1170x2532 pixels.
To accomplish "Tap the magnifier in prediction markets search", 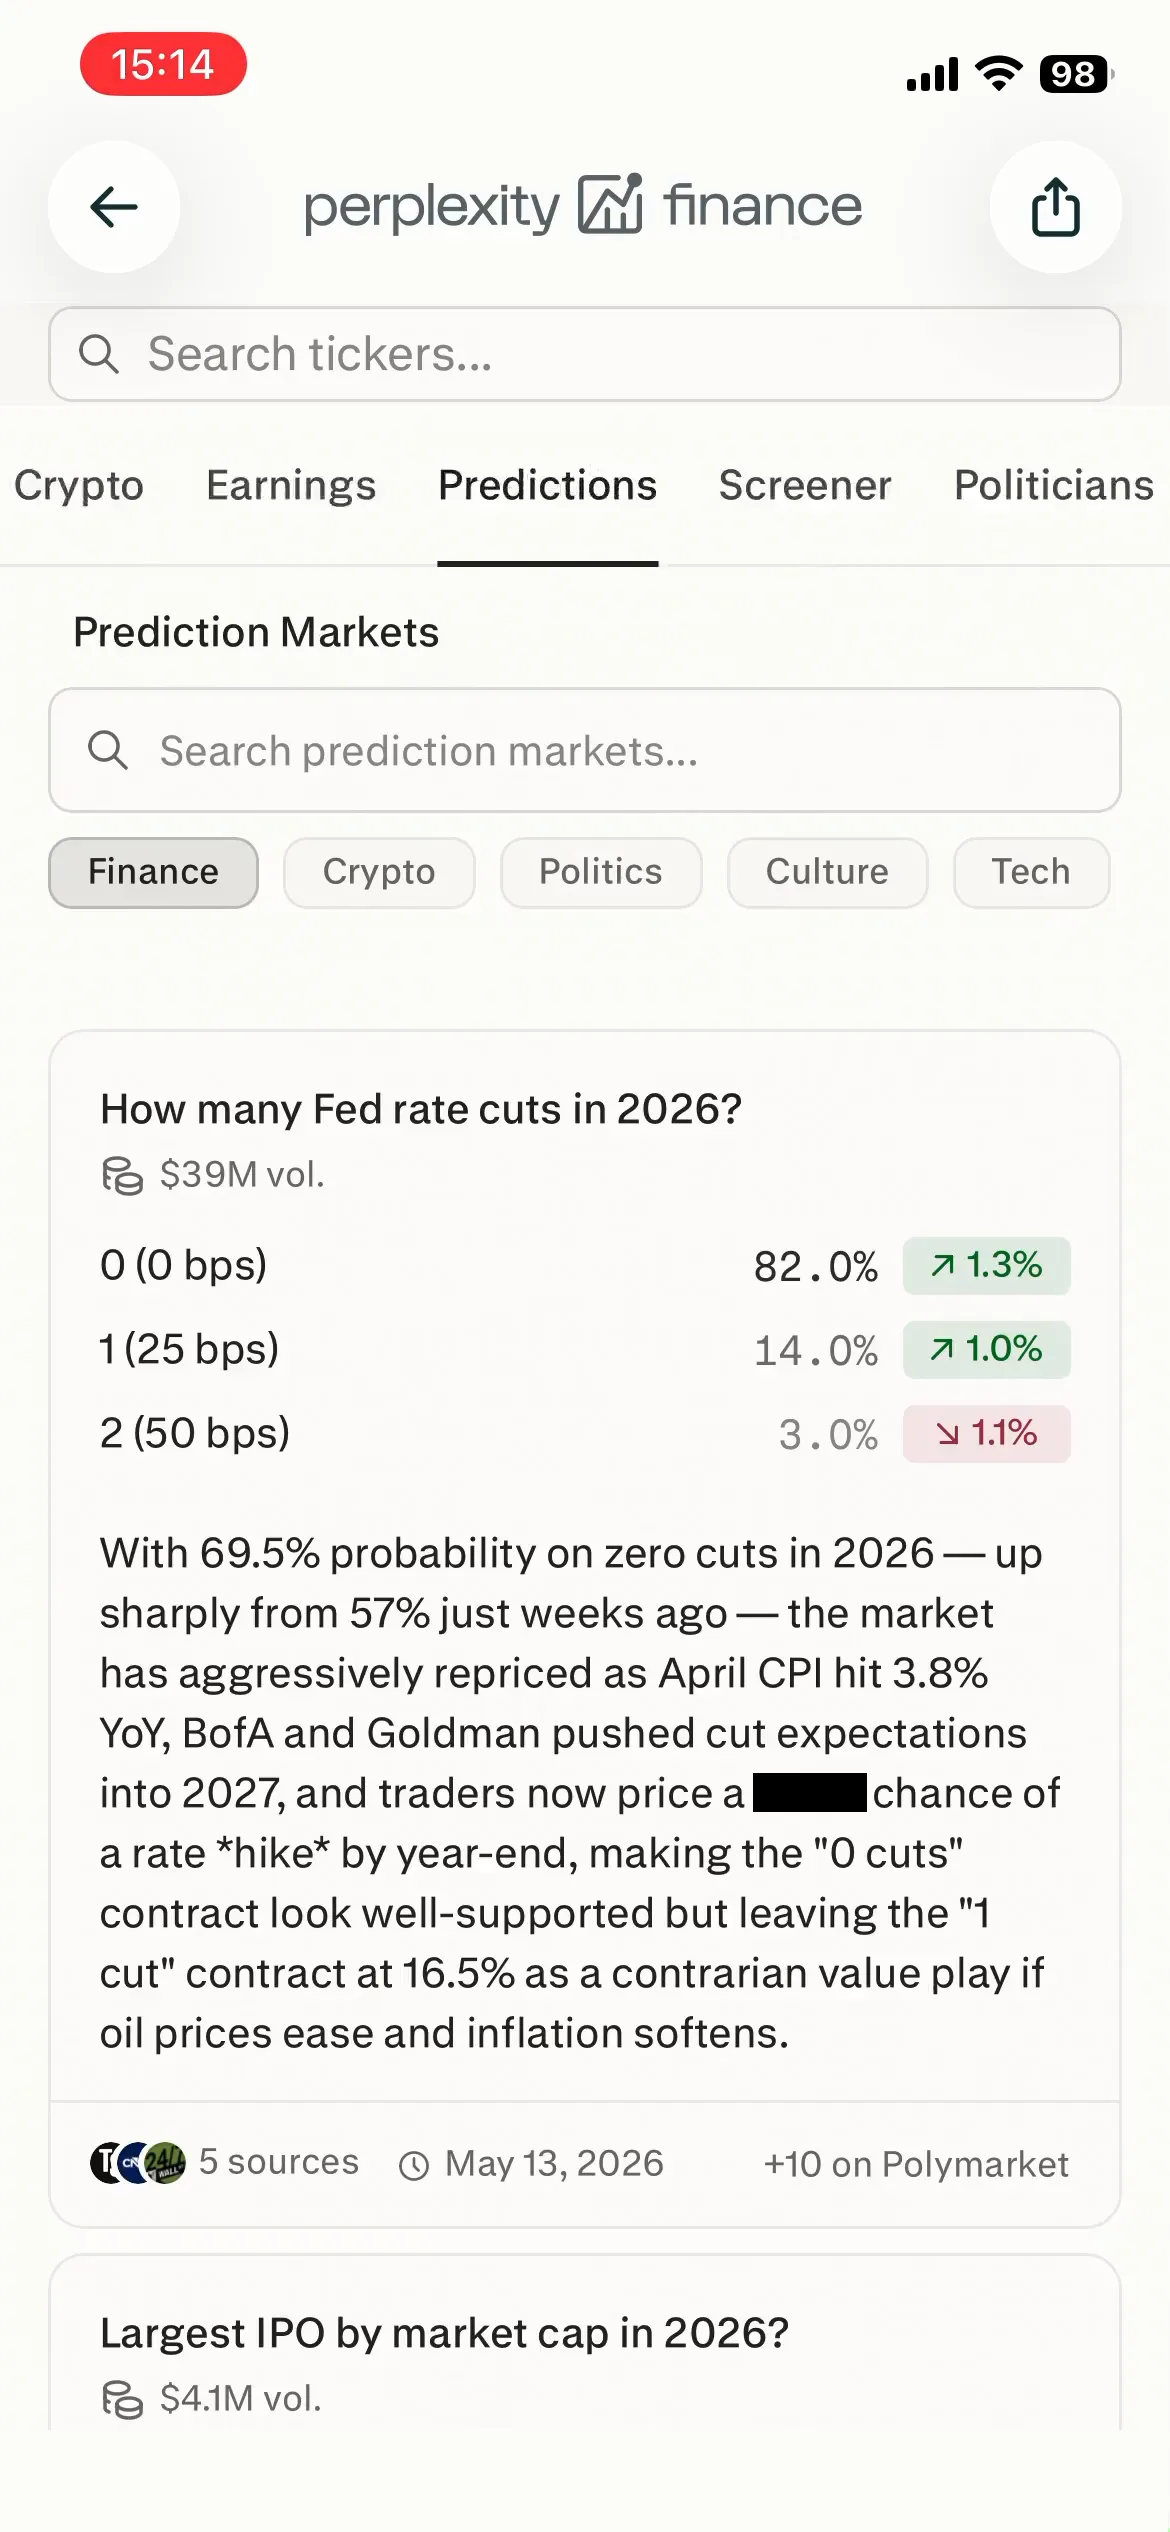I will [108, 750].
